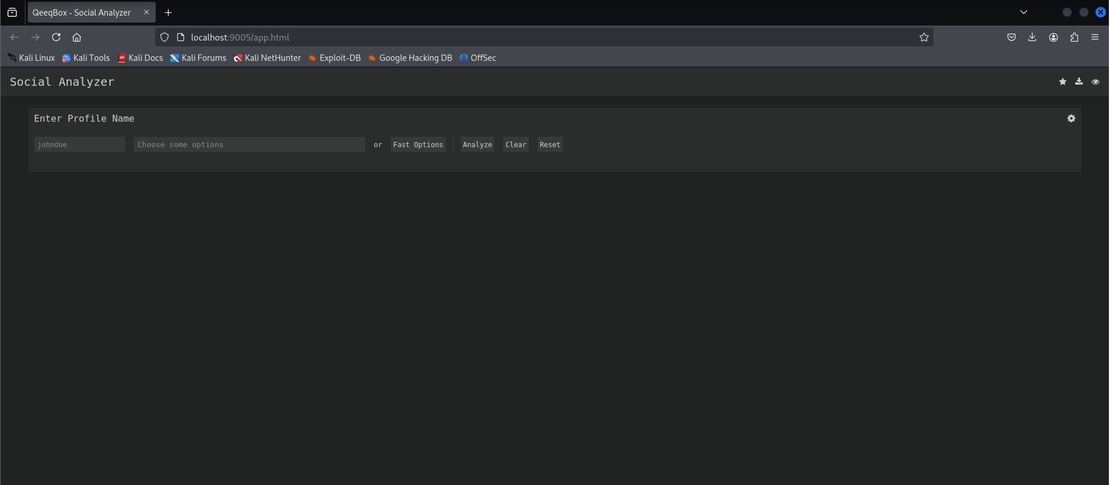
Task: Open the 'Choose some options' dropdown
Action: tap(249, 145)
